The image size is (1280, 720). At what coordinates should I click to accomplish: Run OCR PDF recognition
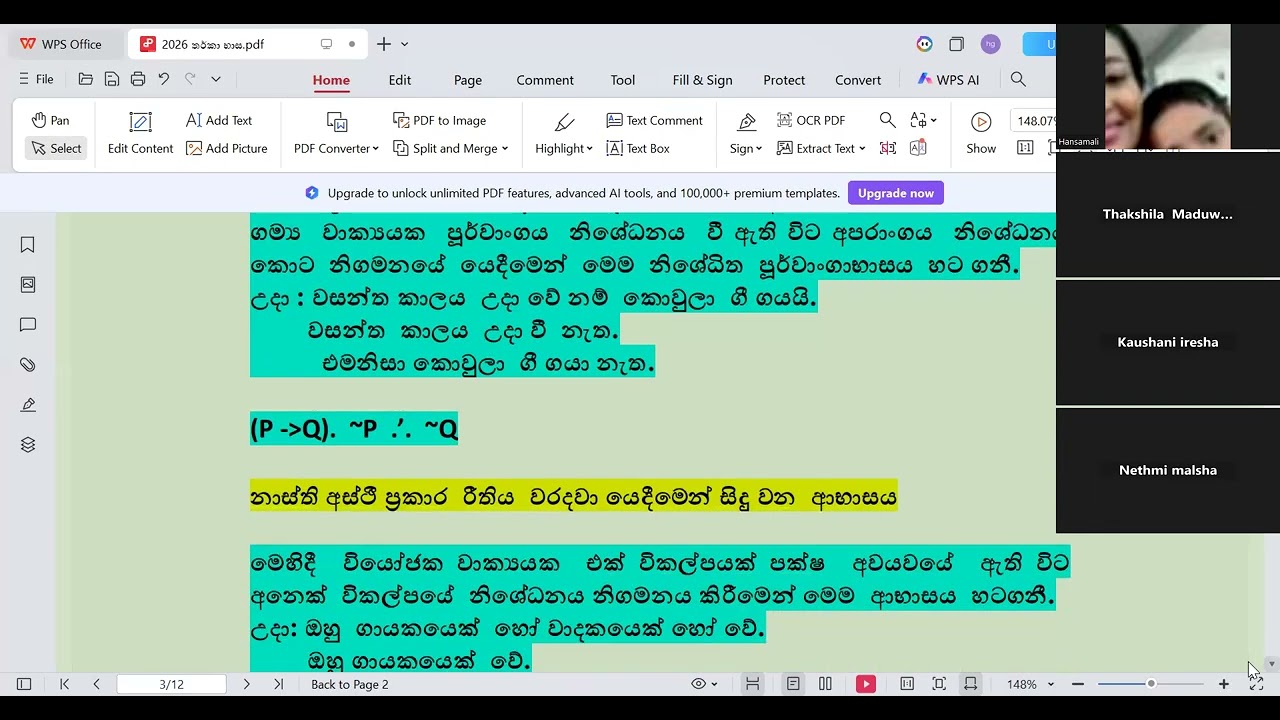(811, 120)
